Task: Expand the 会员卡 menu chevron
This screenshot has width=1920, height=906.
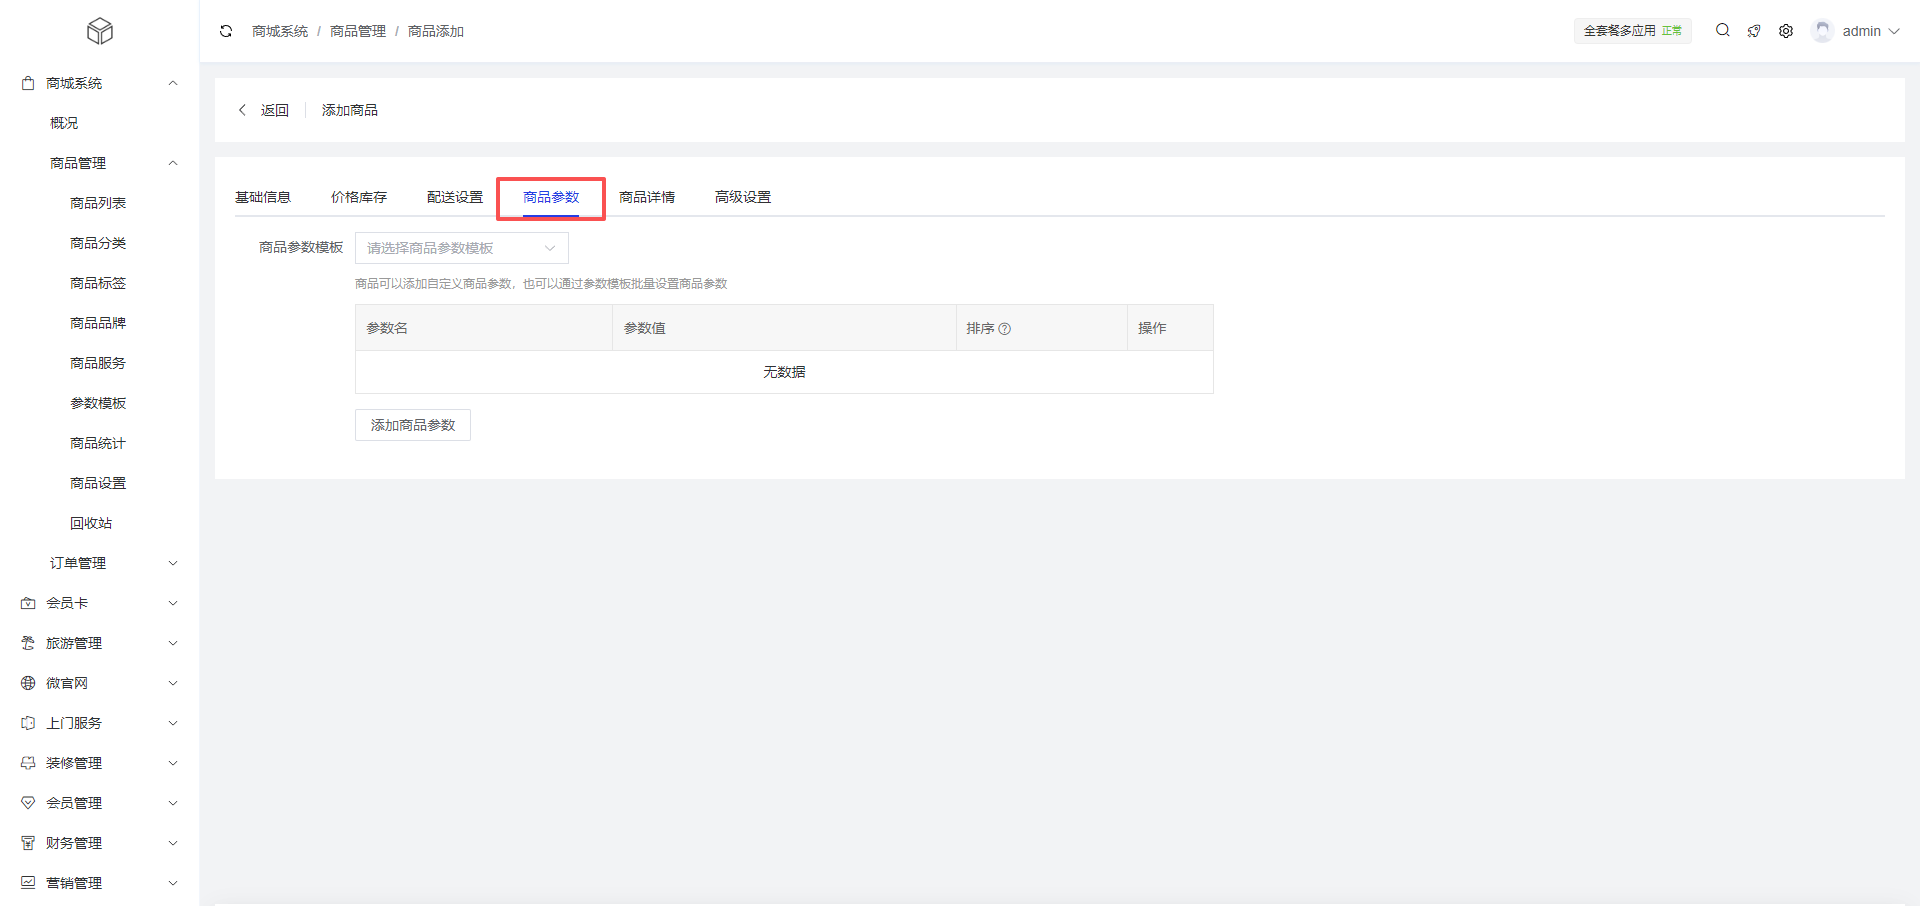Action: tap(173, 603)
